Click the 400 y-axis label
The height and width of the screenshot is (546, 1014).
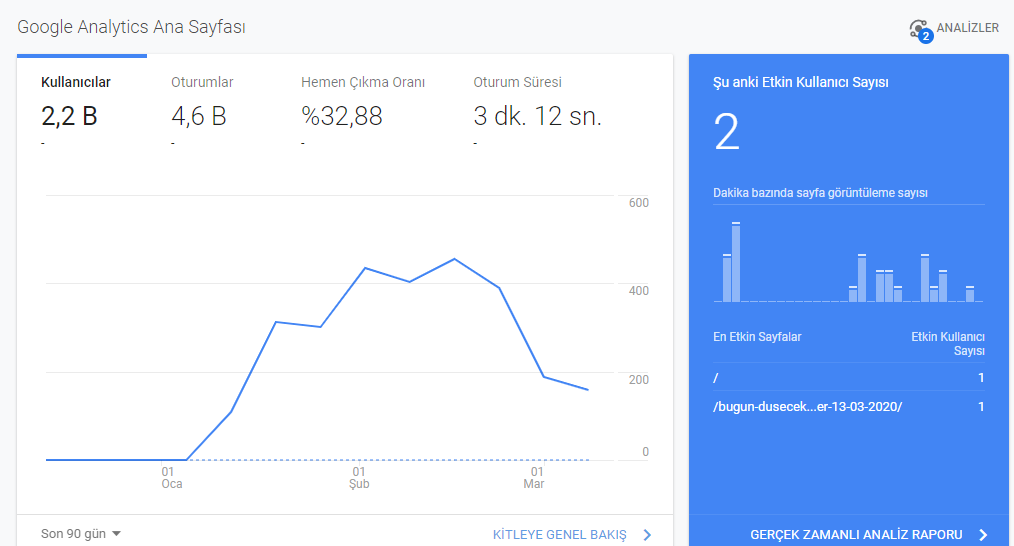(x=638, y=290)
